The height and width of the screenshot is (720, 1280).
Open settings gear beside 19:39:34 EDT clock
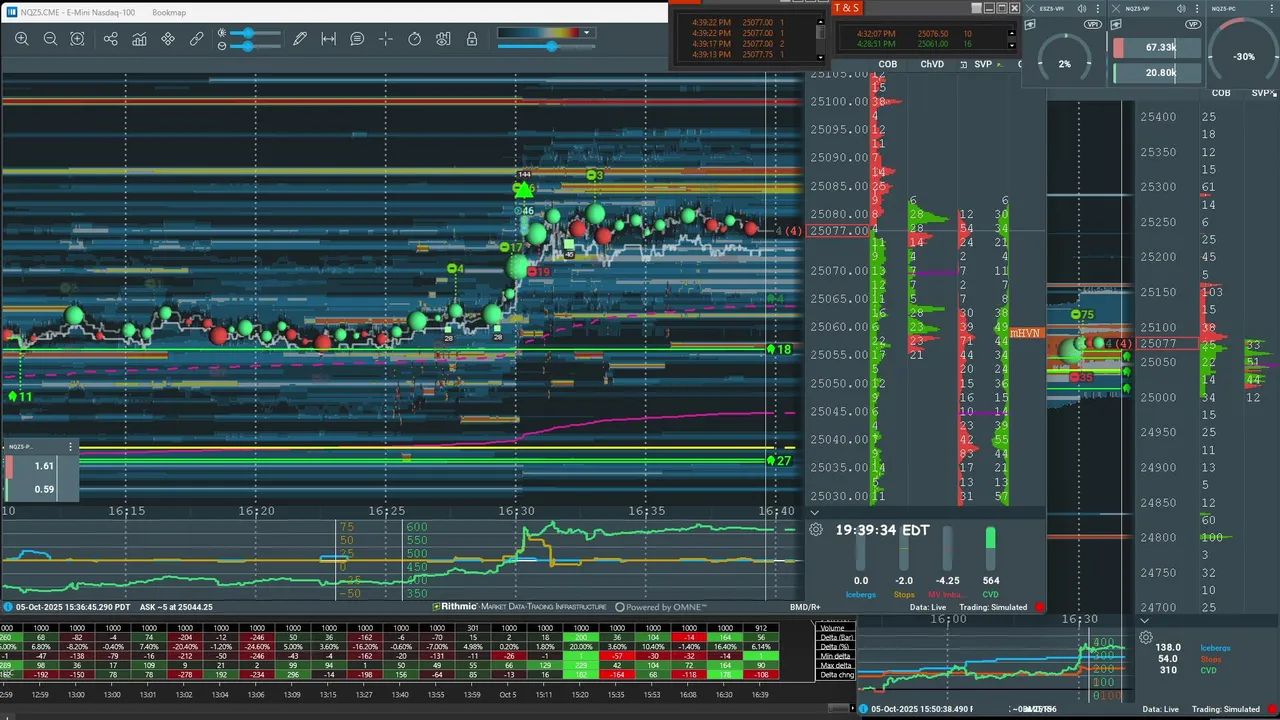pos(816,530)
